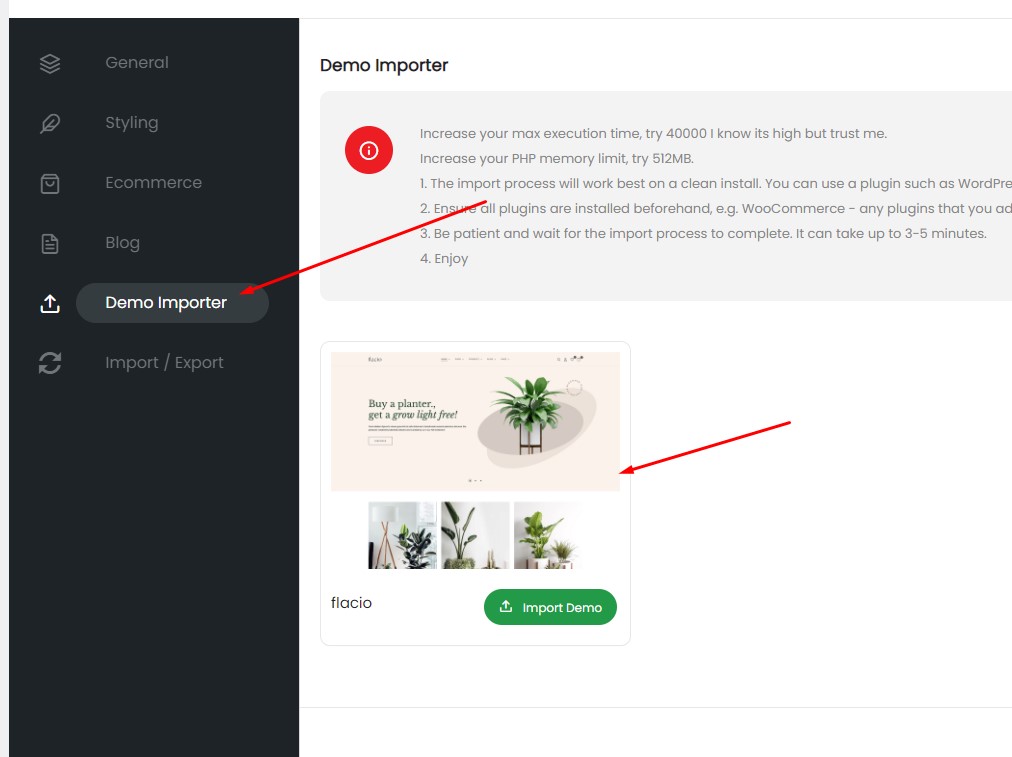Click the green Import Demo button
This screenshot has height=757, width=1012.
tap(550, 607)
